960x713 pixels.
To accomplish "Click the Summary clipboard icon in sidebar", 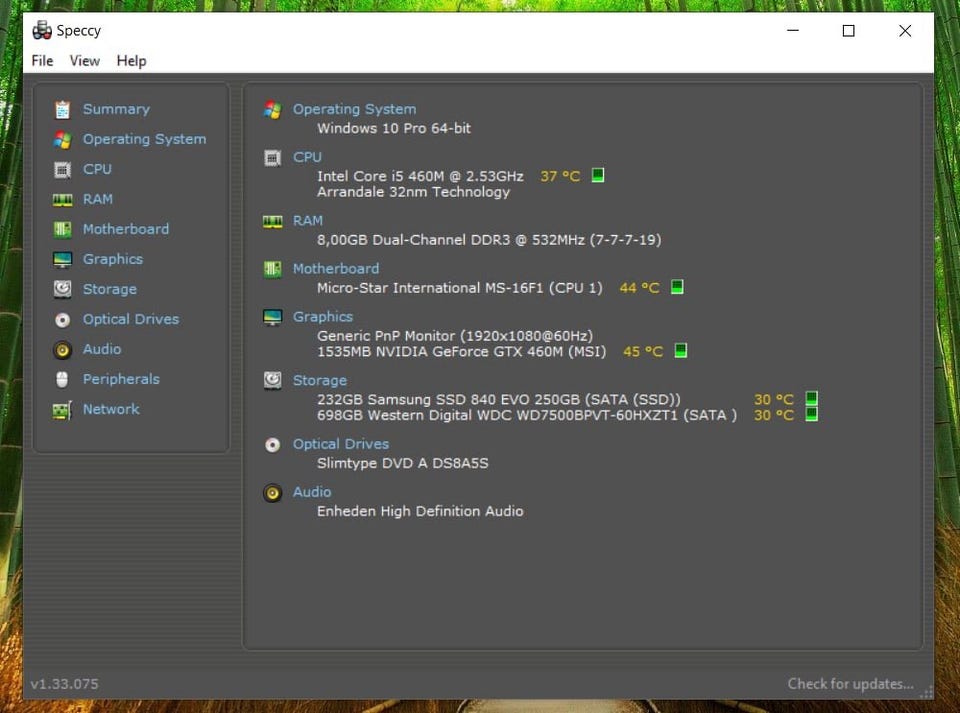I will 62,110.
